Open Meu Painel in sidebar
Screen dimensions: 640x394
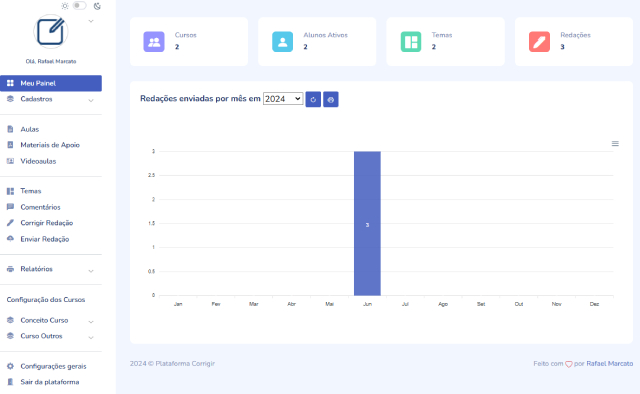point(51,83)
